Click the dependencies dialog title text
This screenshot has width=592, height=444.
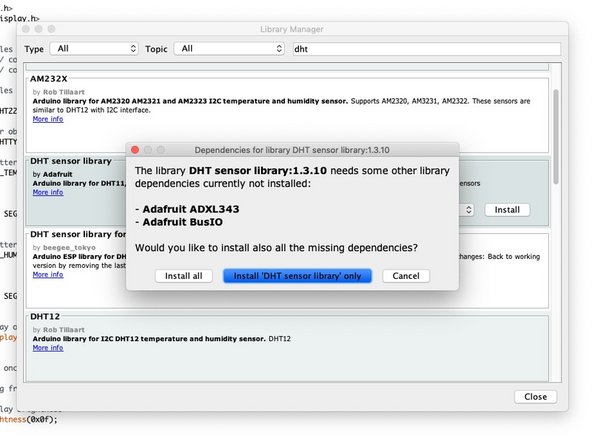(x=292, y=150)
